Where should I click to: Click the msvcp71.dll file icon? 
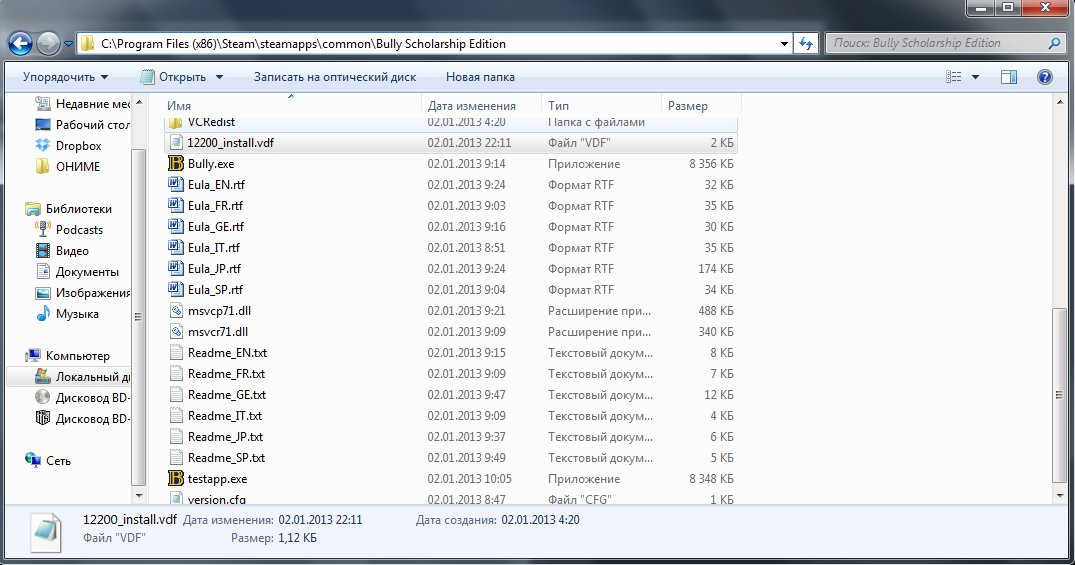click(x=176, y=311)
